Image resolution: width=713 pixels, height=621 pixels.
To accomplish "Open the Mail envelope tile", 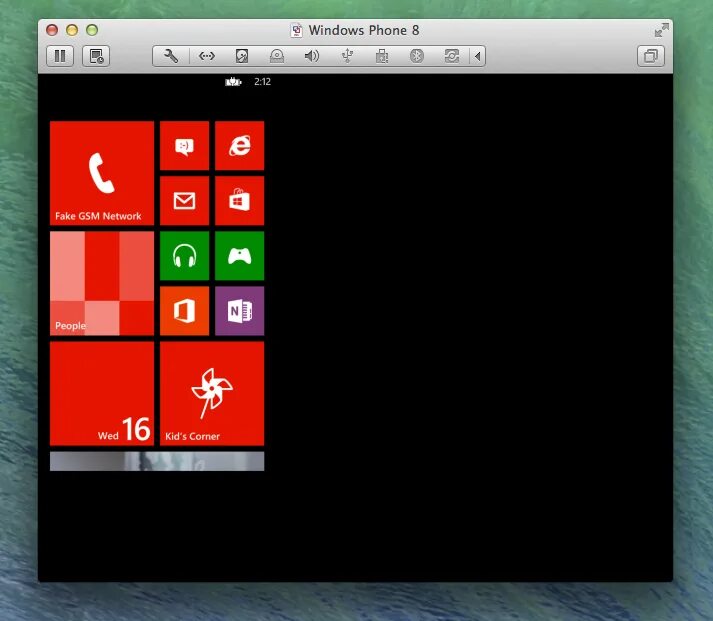I will click(185, 200).
